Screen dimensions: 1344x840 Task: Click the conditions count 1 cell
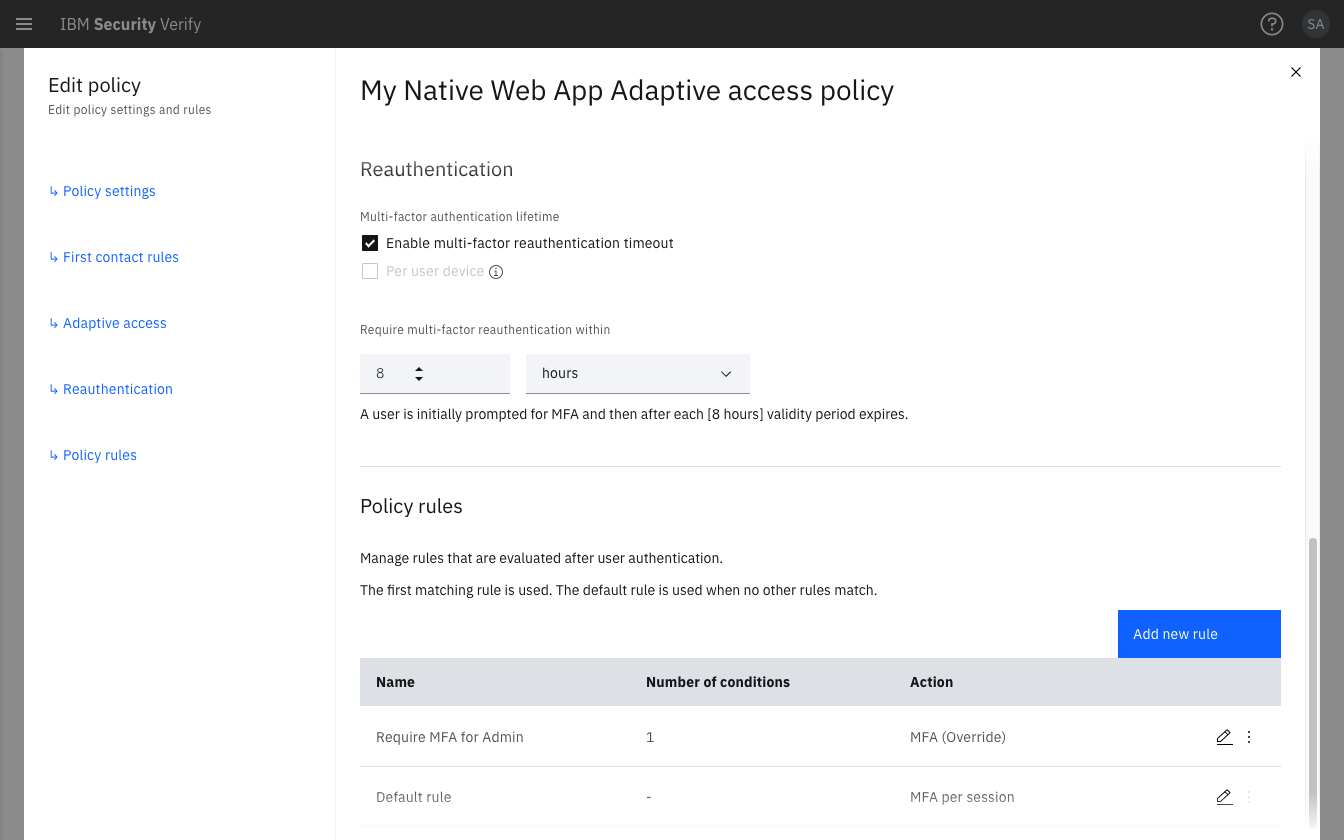(650, 737)
